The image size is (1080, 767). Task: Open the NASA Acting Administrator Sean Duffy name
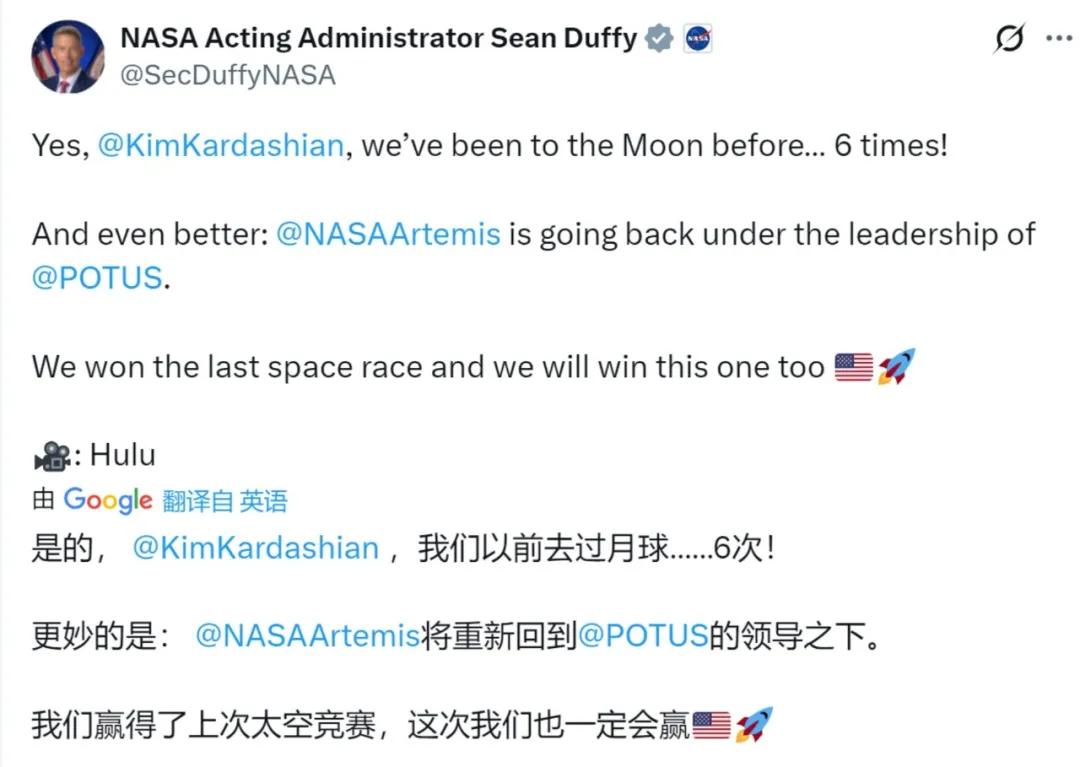click(x=378, y=38)
